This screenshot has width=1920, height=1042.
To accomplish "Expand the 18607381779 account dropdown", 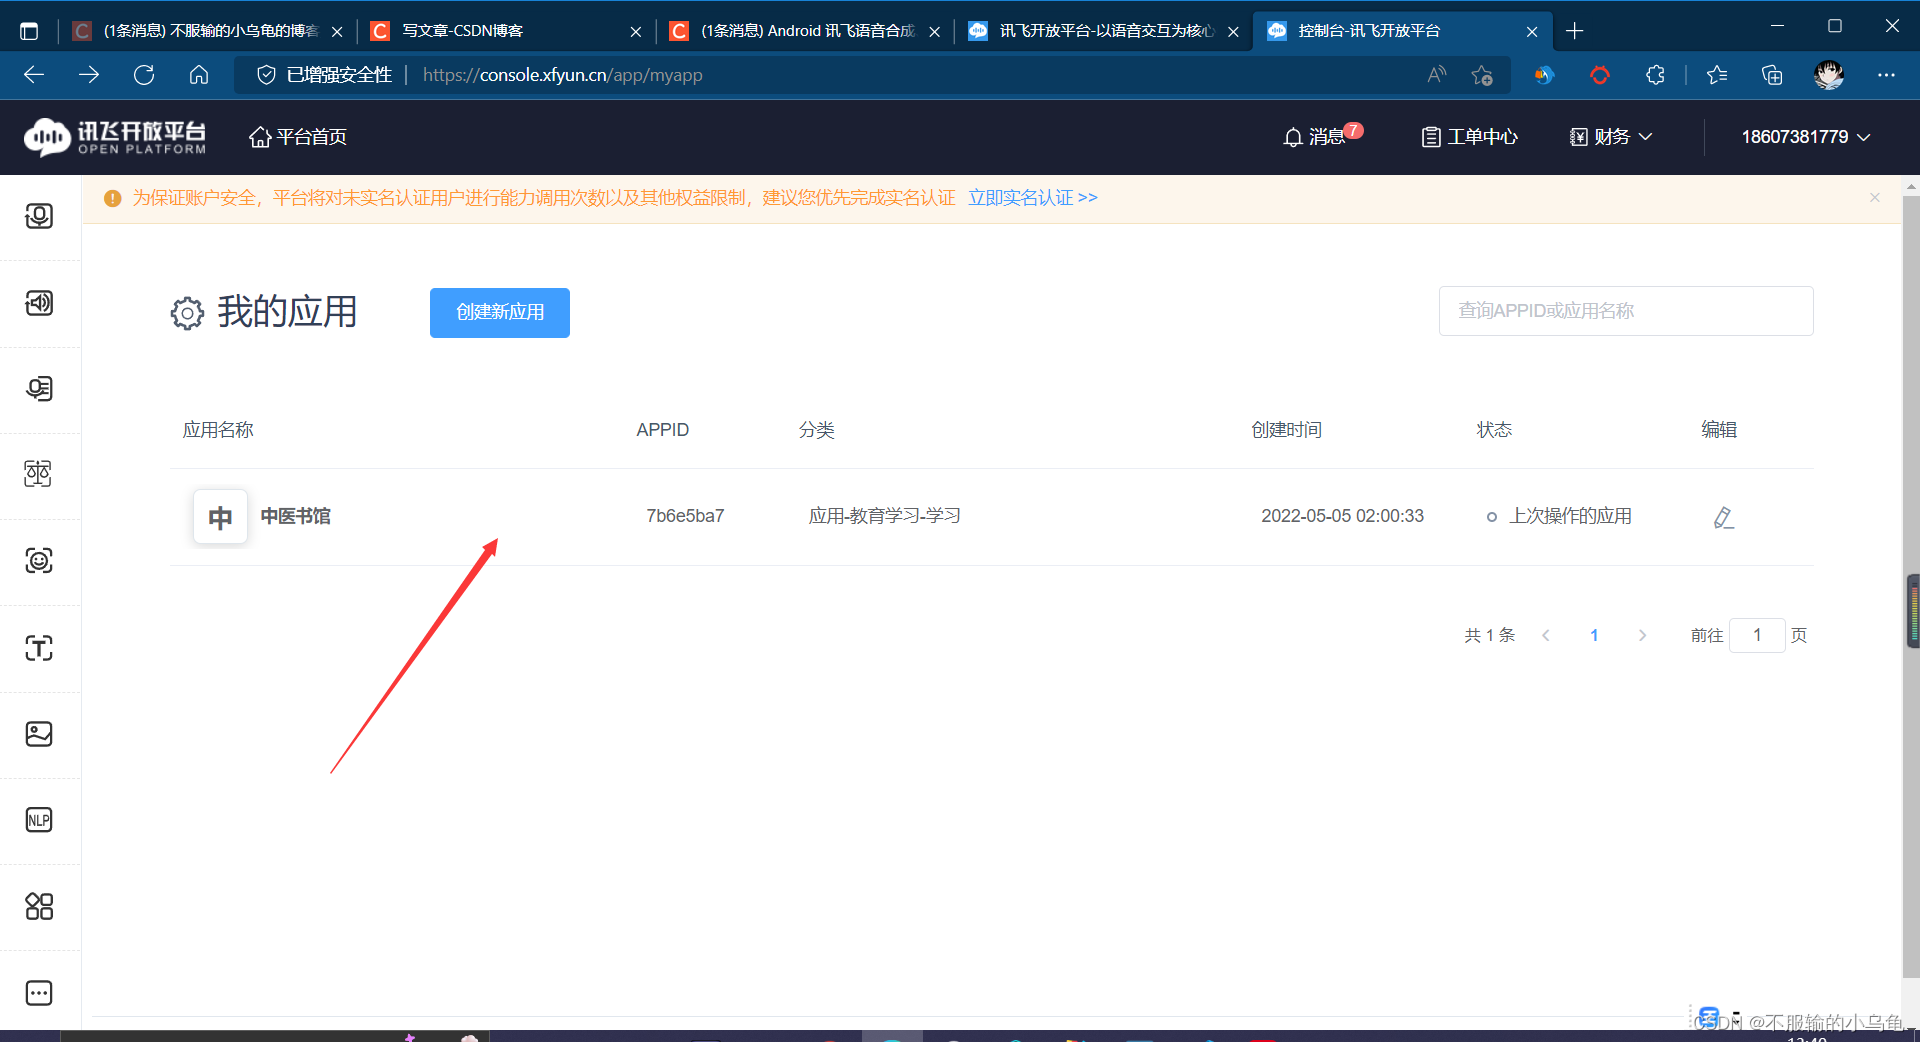I will click(1805, 137).
